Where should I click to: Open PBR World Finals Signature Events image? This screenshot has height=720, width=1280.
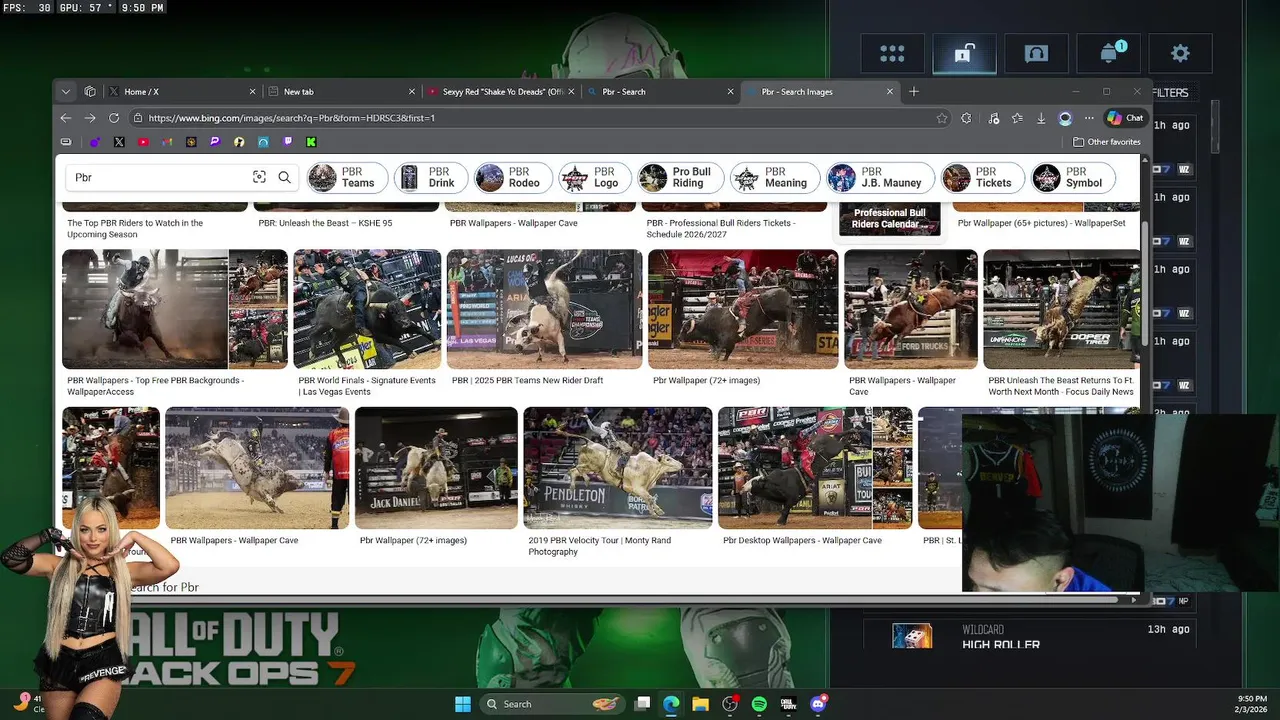367,309
